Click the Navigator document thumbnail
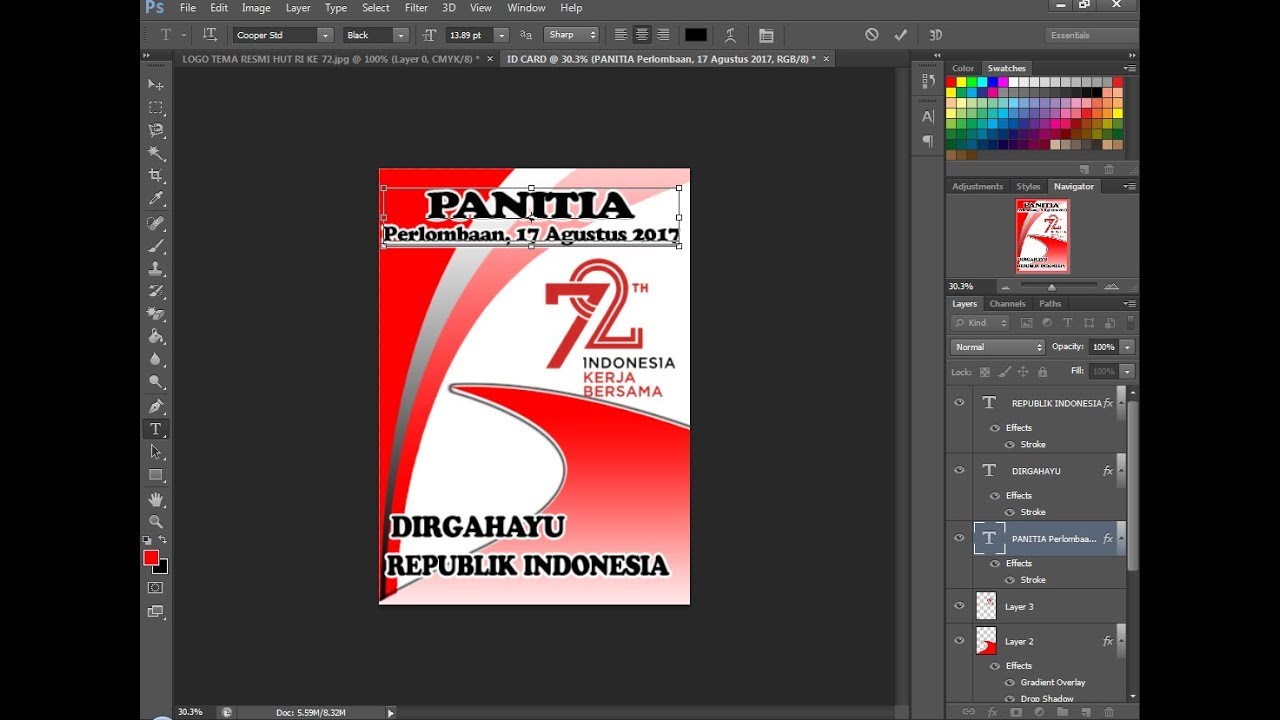 click(1043, 236)
